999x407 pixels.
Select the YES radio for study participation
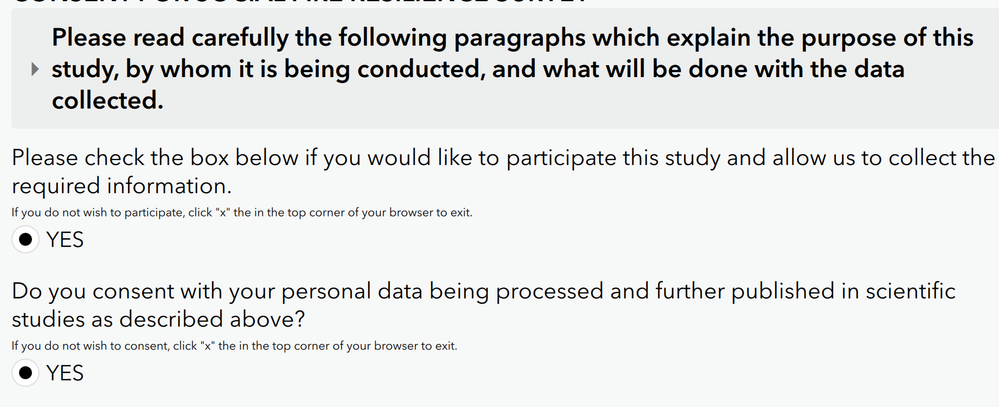(26, 240)
